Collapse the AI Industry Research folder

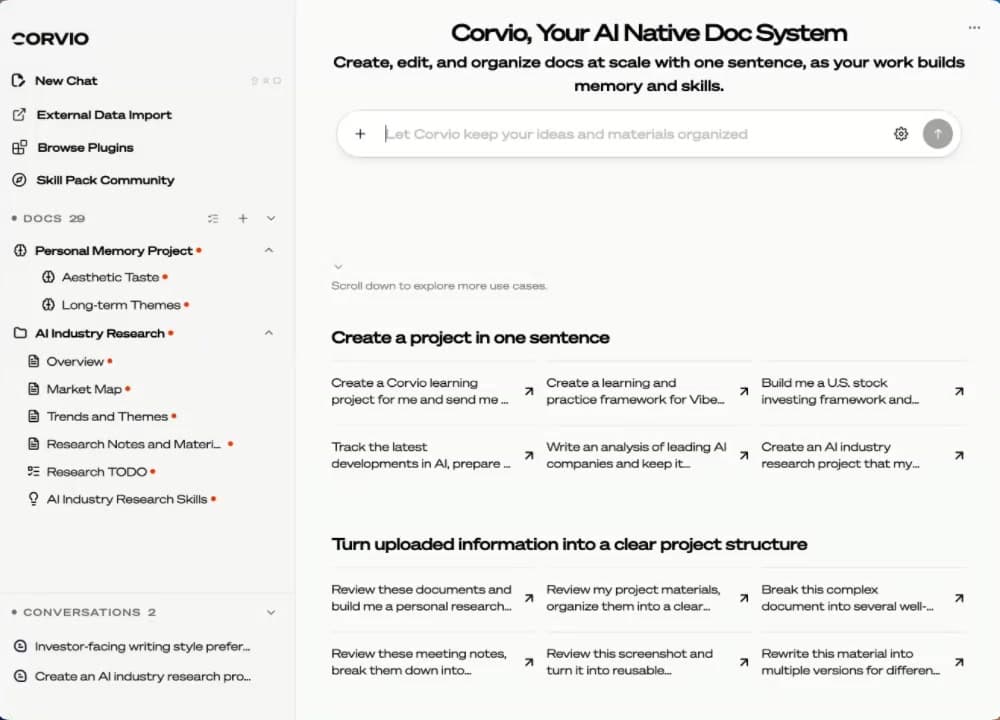point(269,333)
